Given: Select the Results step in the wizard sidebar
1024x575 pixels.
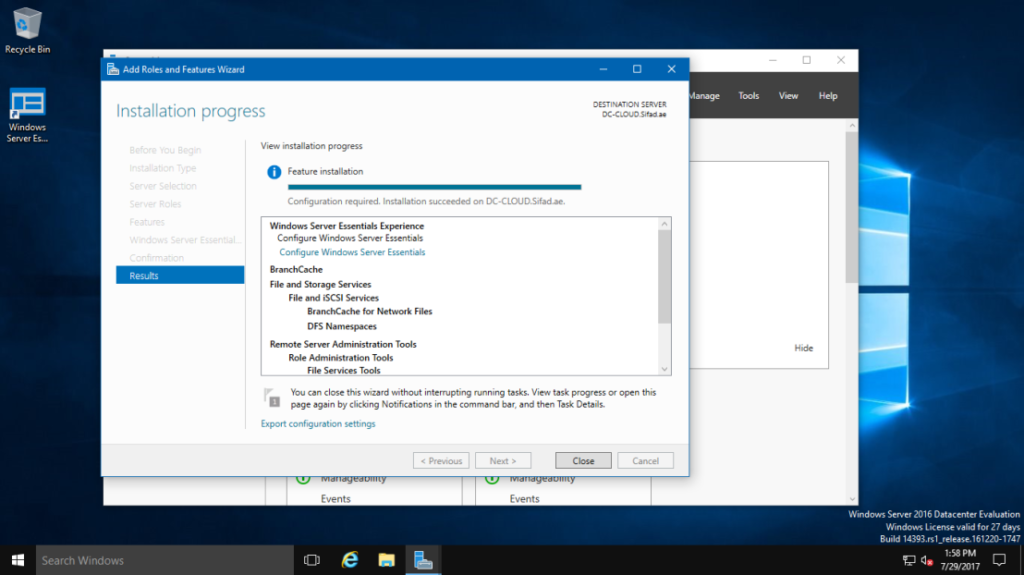Looking at the screenshot, I should point(180,275).
